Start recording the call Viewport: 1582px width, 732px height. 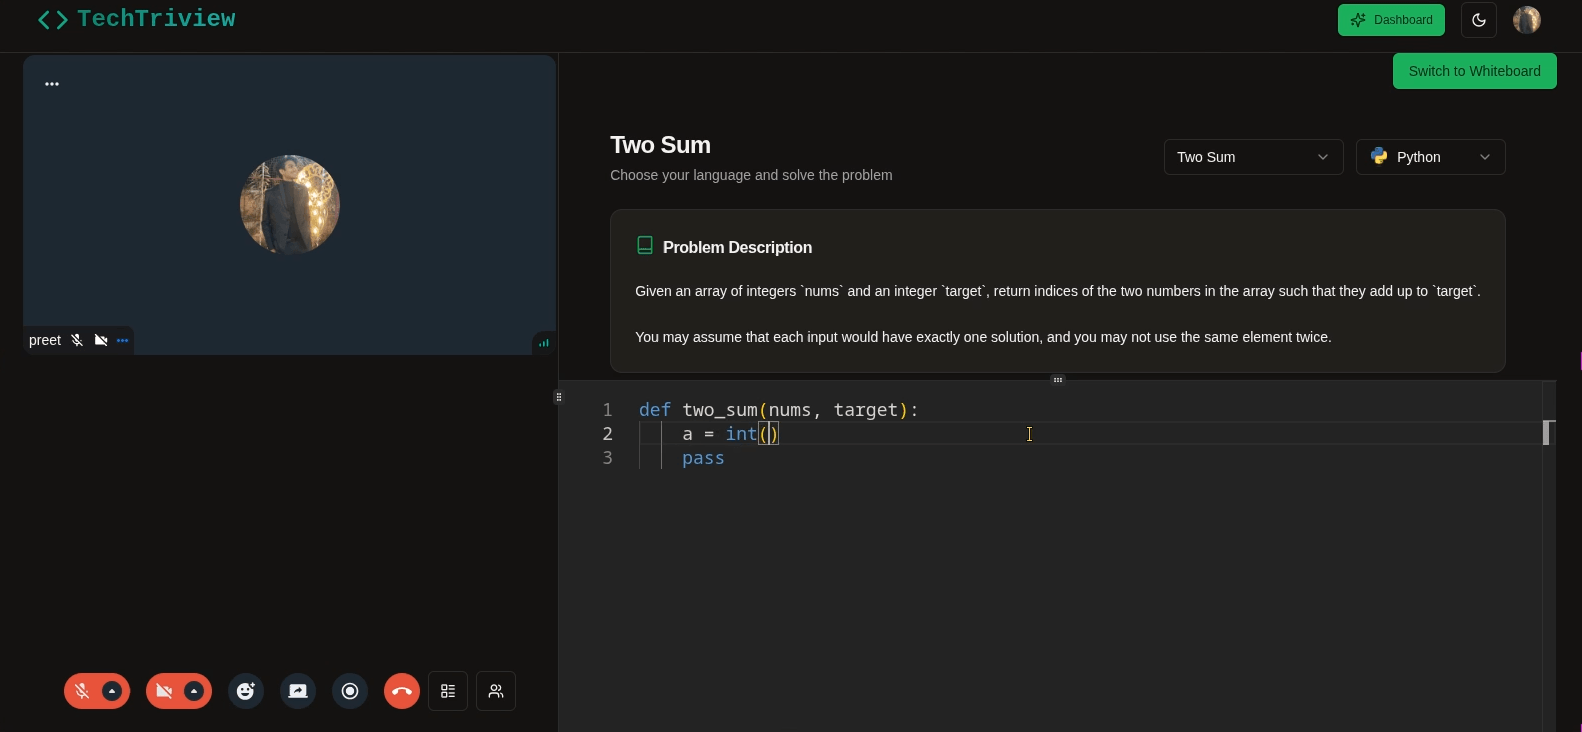pos(350,691)
